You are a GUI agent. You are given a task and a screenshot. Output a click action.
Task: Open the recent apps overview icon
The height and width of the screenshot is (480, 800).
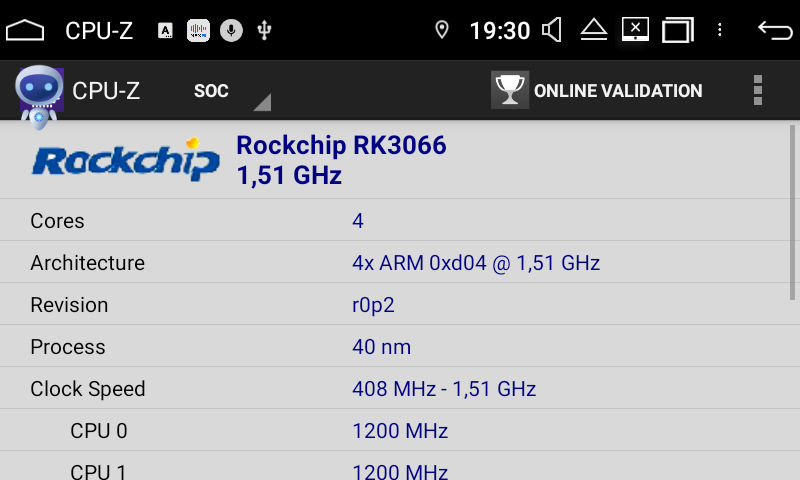pos(678,30)
